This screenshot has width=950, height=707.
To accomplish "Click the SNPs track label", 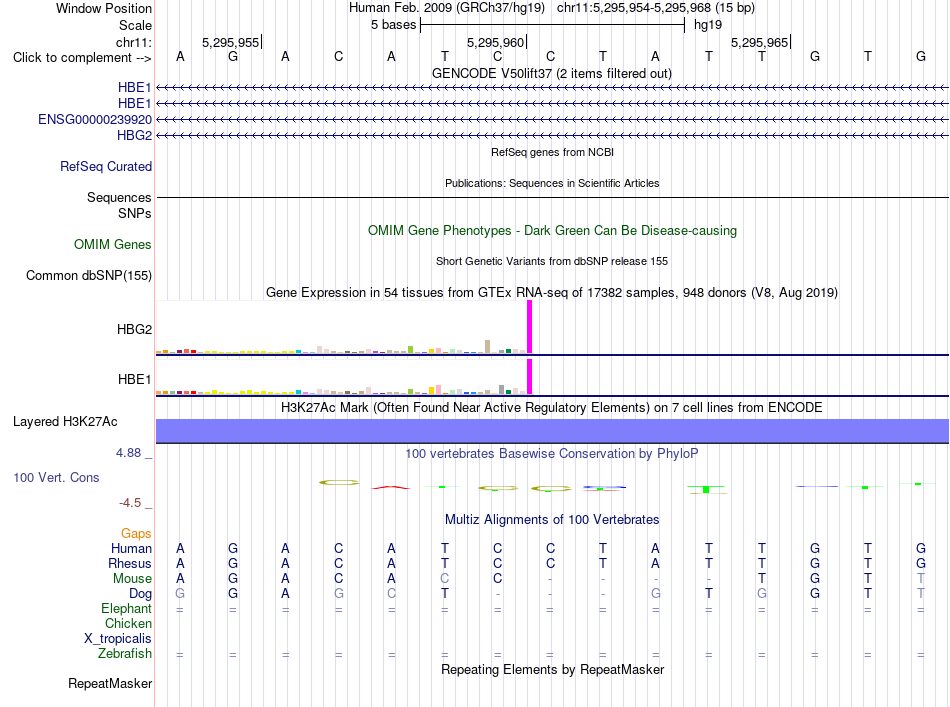I will [x=135, y=213].
